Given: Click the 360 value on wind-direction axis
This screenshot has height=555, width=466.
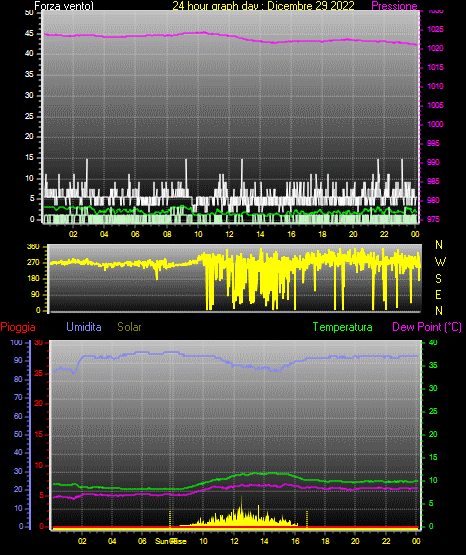Looking at the screenshot, I should point(33,247).
